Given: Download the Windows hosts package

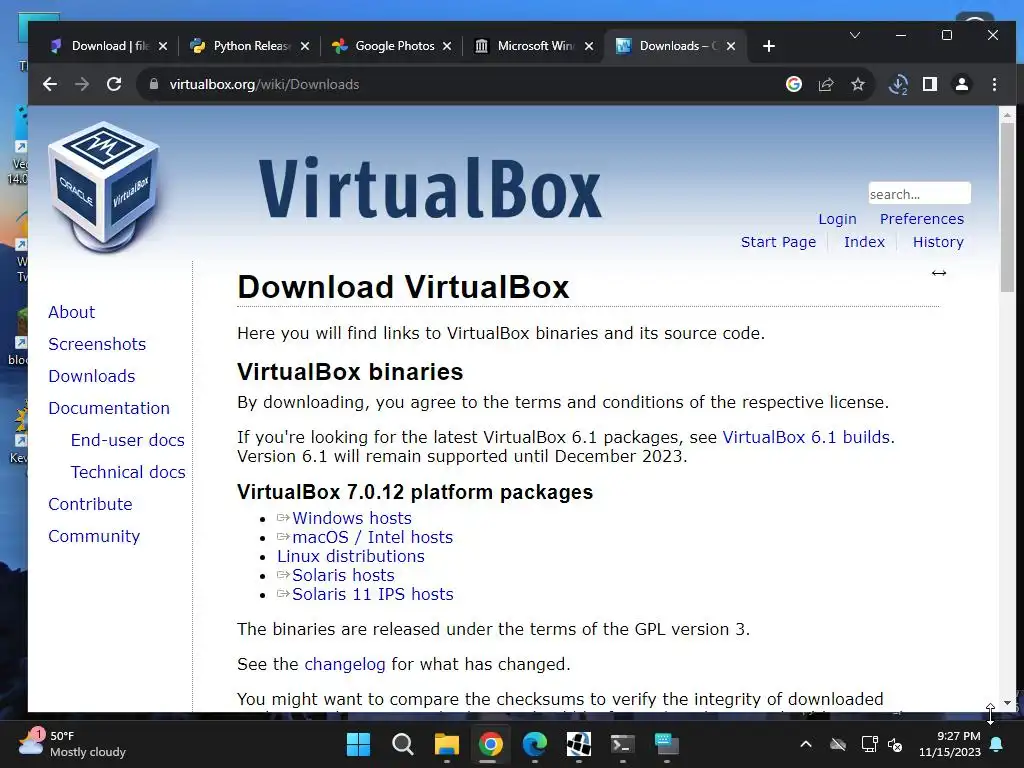Looking at the screenshot, I should (351, 518).
